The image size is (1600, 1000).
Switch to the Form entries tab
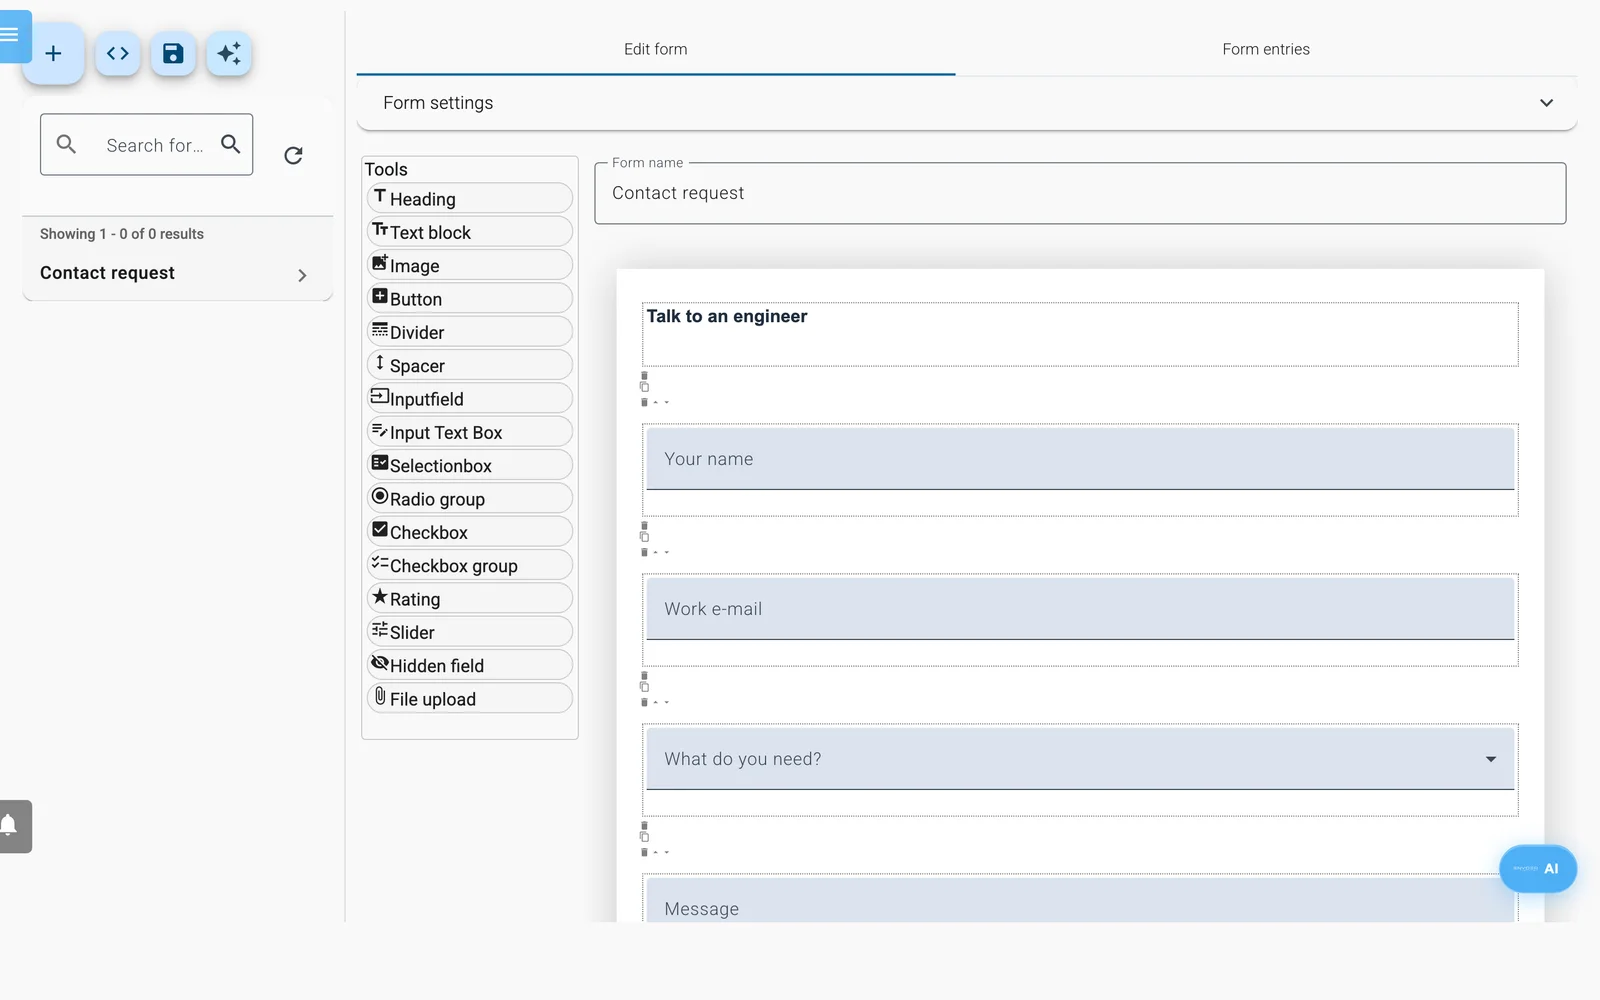pyautogui.click(x=1266, y=49)
